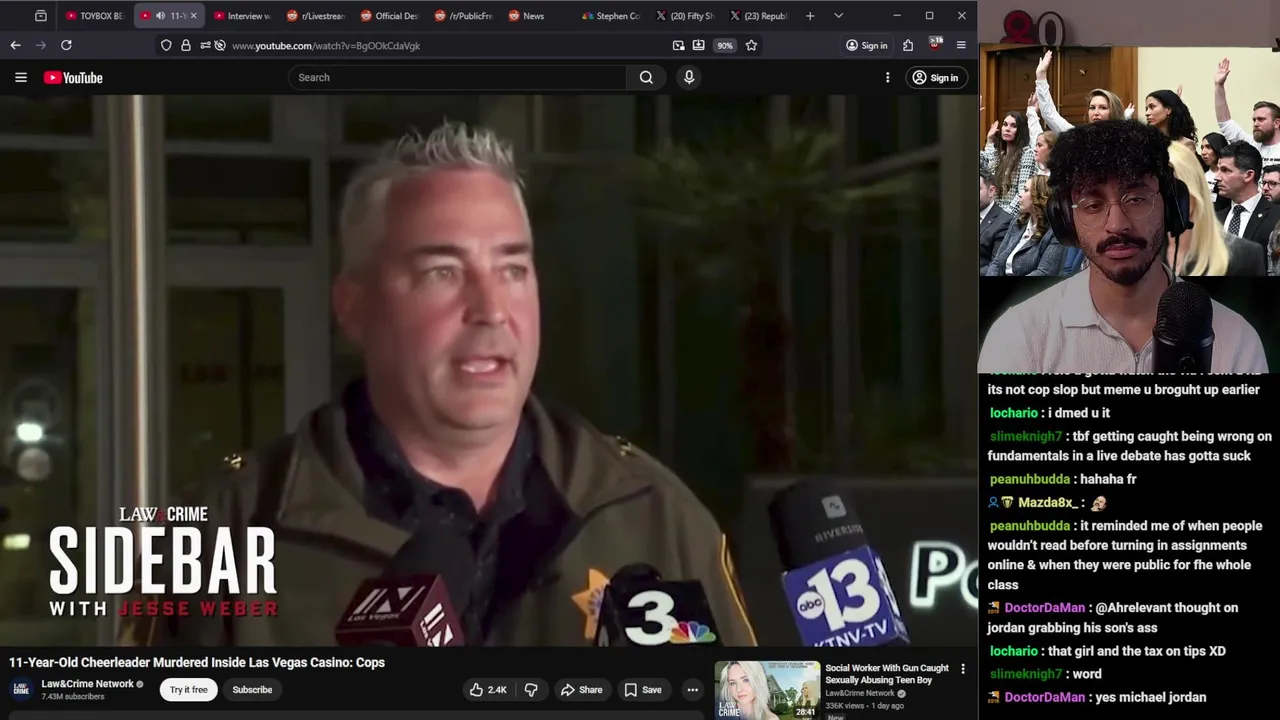Like the video with 2.4K thumbs up
Viewport: 1280px width, 720px height.
tap(488, 689)
